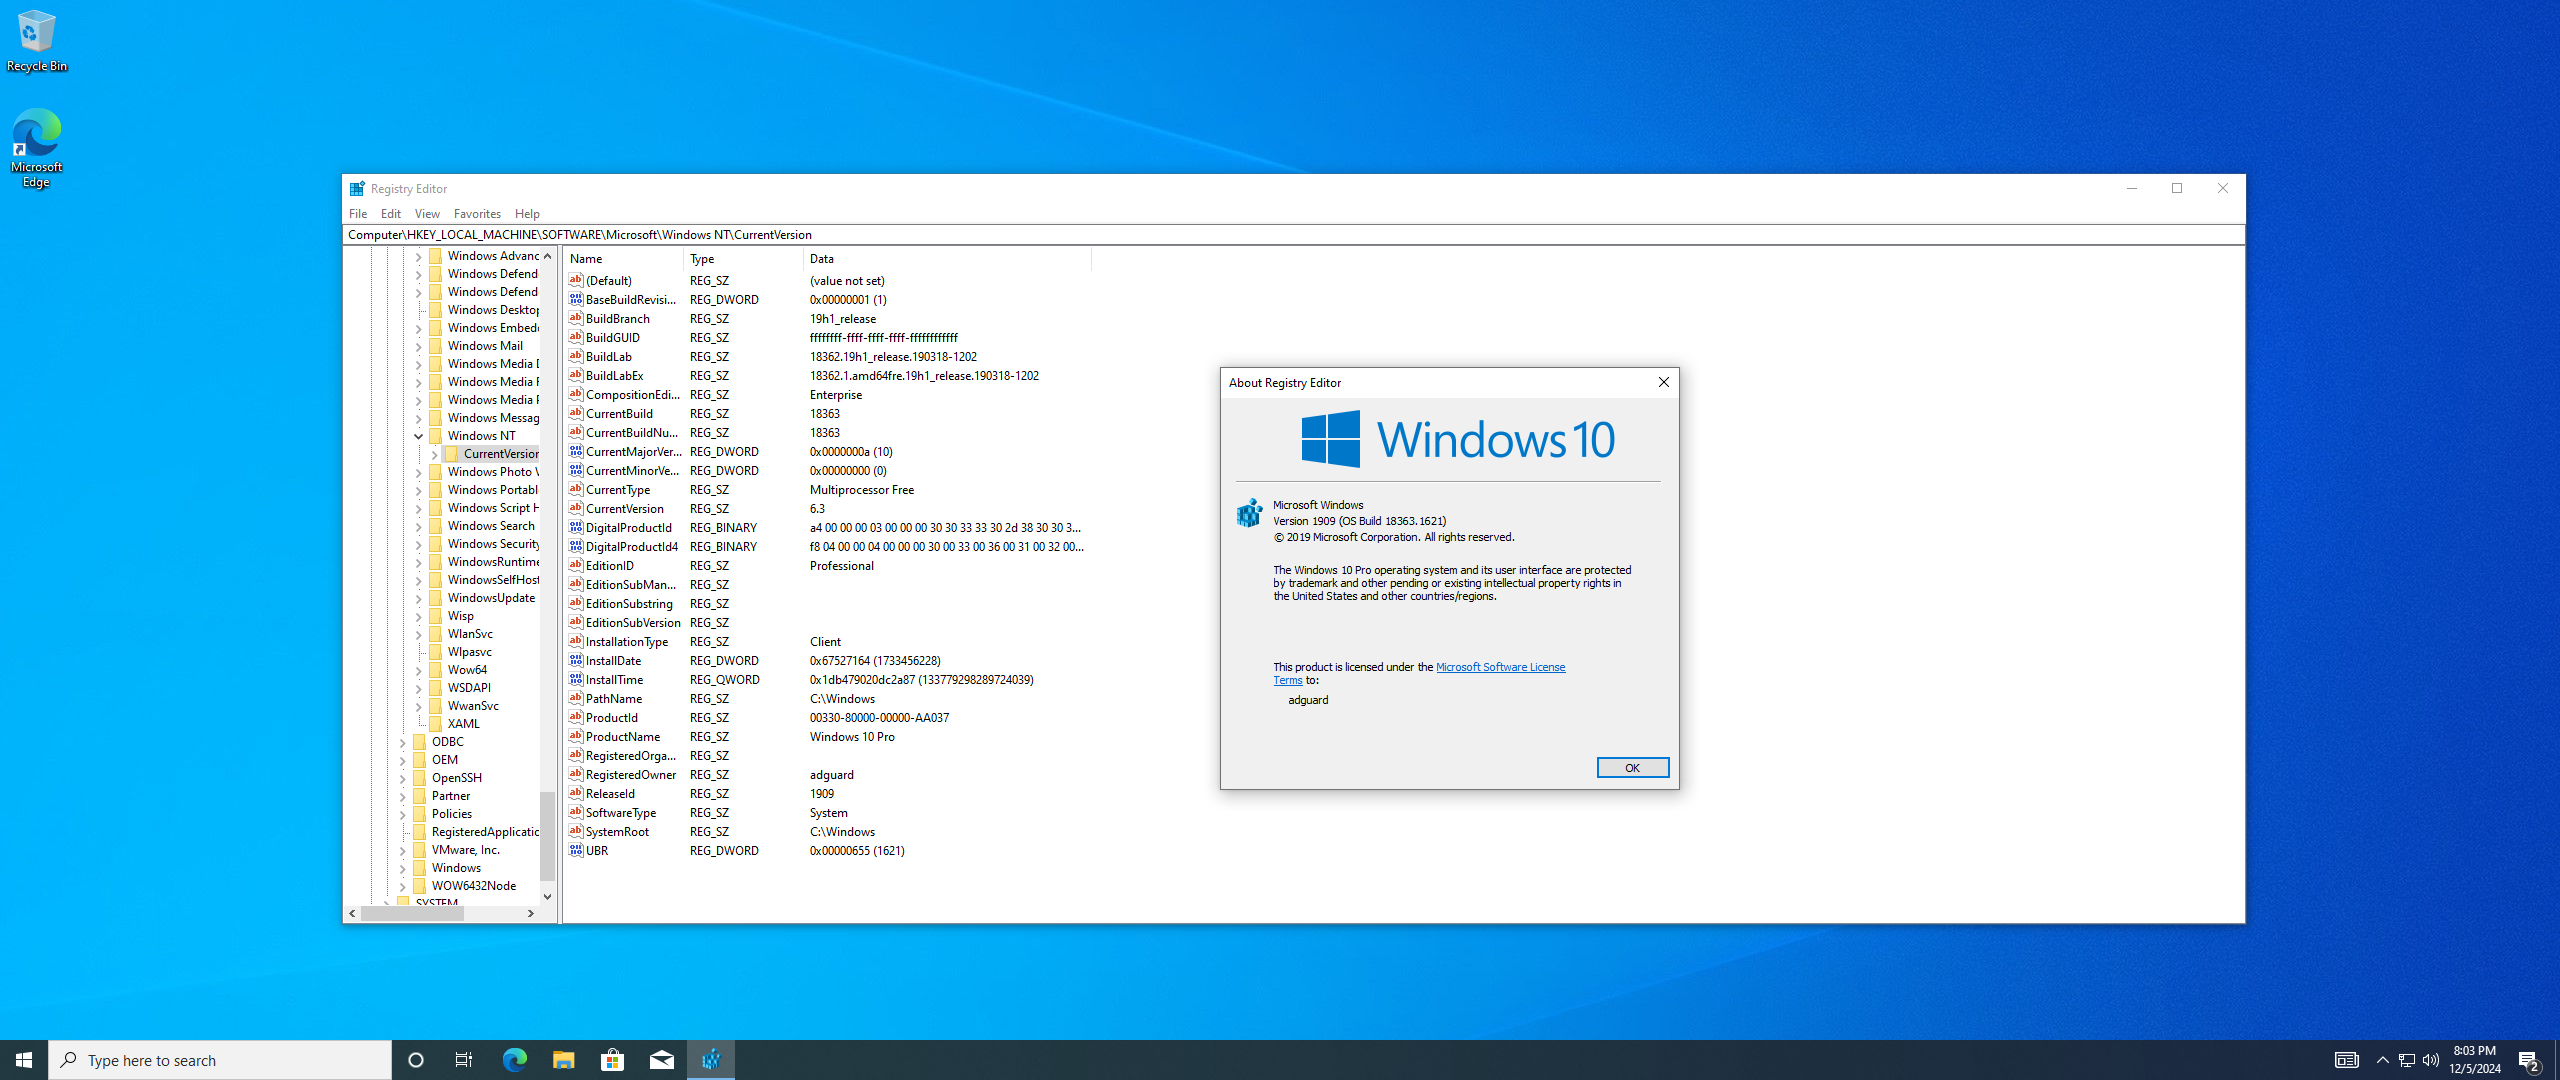The image size is (2560, 1080).
Task: Open the Microsoft Edge desktop shortcut
Action: (x=36, y=148)
